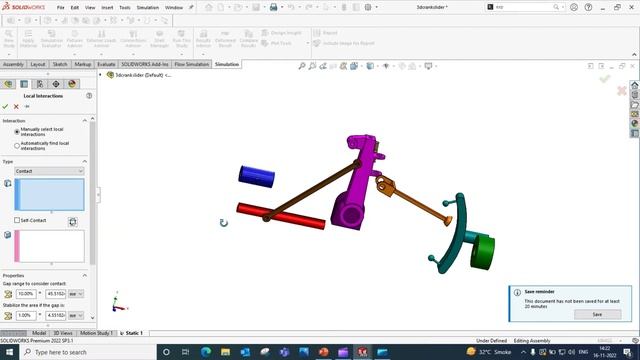Screen dimensions: 640x360
Task: Open the File menu
Action: [60, 7]
